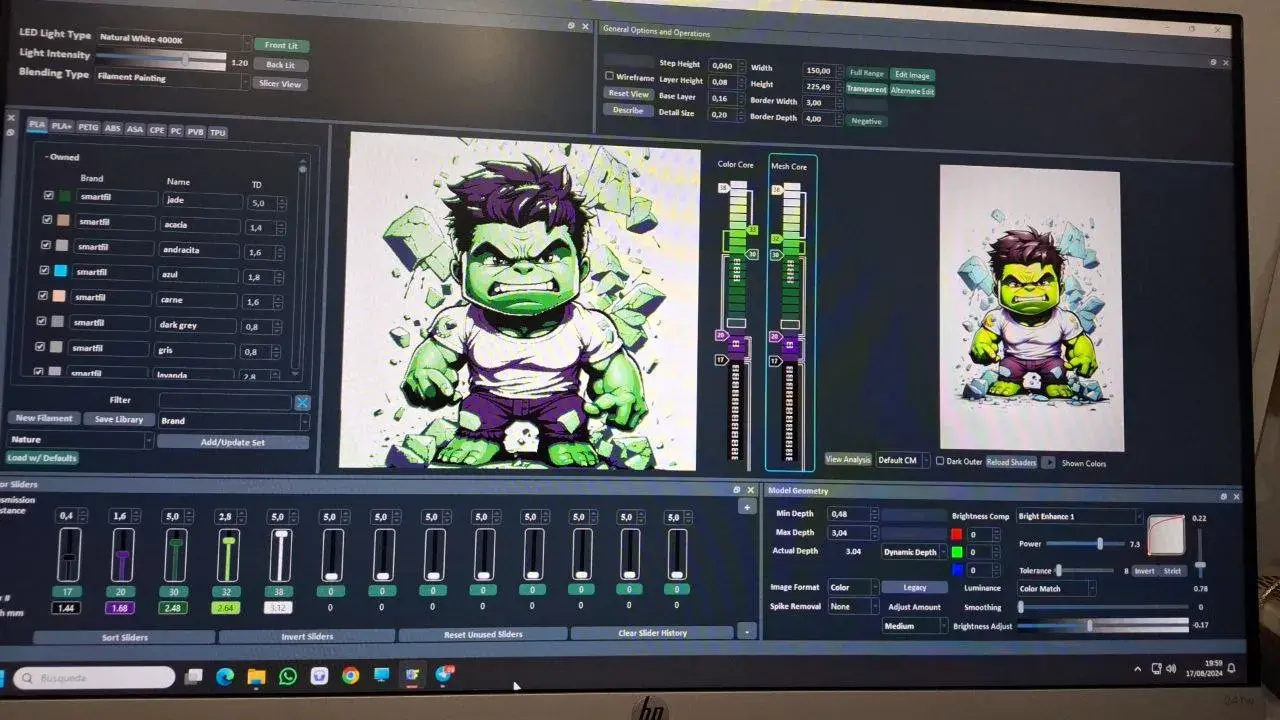Undock the color sliders panel using its float icon
This screenshot has width=1280, height=720.
[x=737, y=490]
